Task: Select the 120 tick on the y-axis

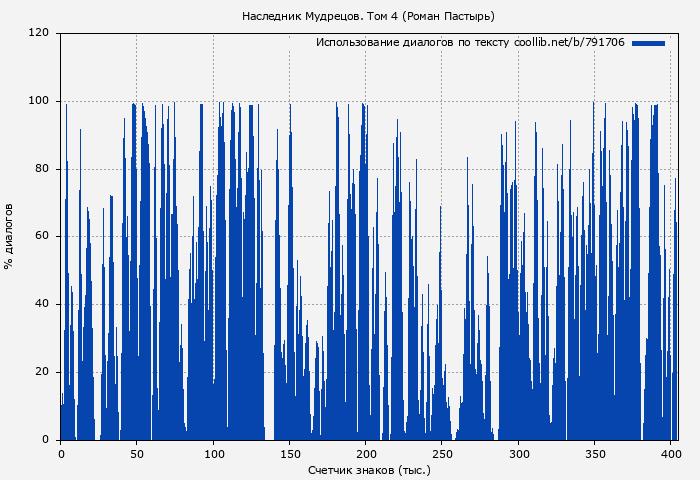Action: coord(39,33)
